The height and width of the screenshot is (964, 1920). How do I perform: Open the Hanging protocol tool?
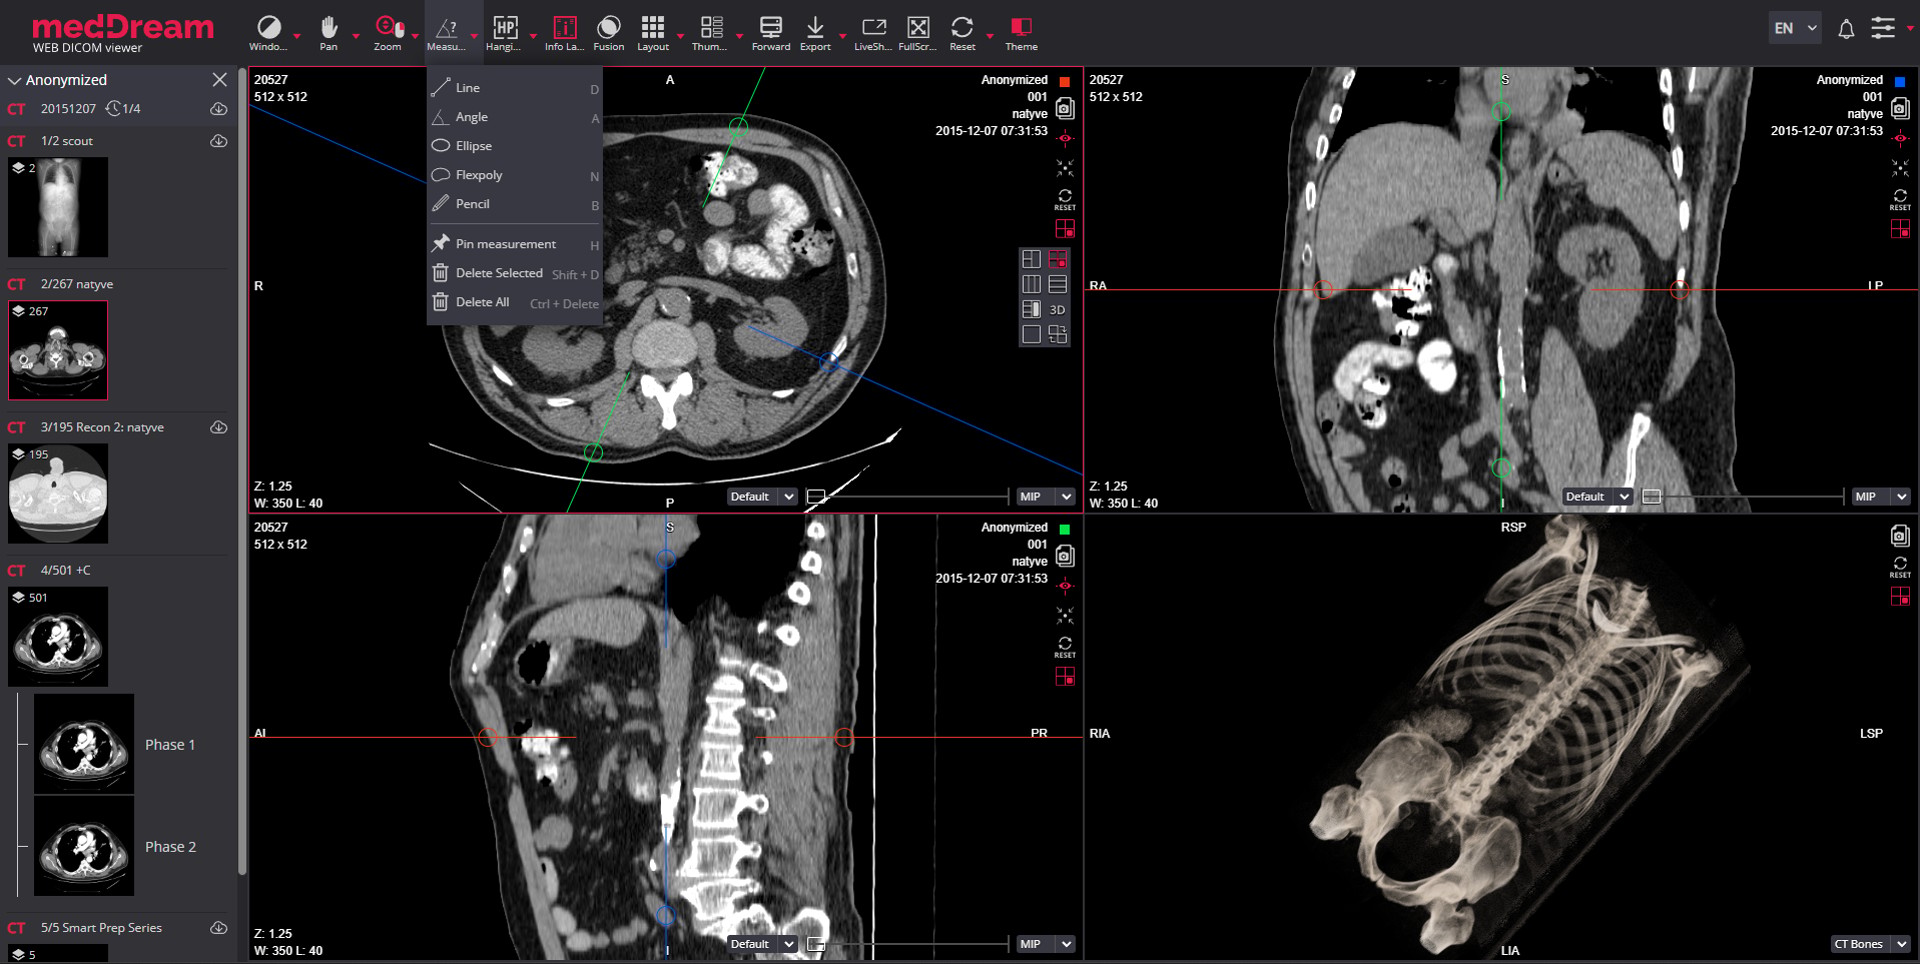pos(505,32)
